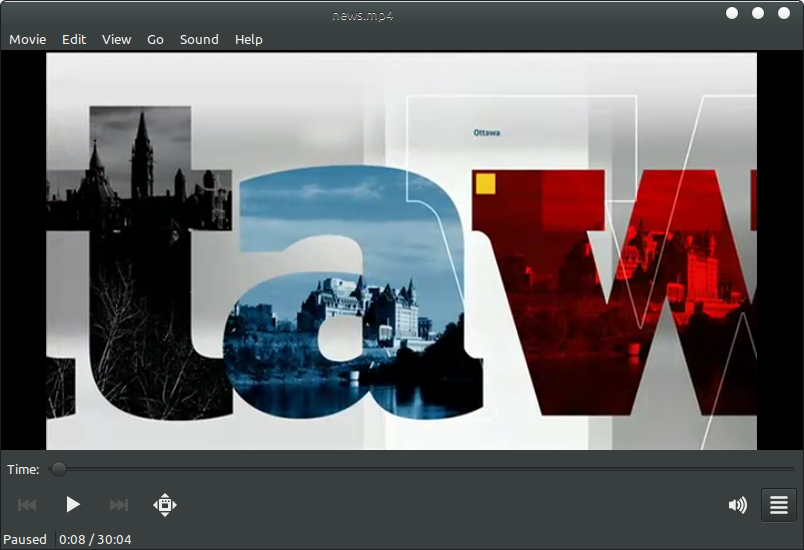Open the View menu
This screenshot has width=804, height=550.
(x=116, y=39)
